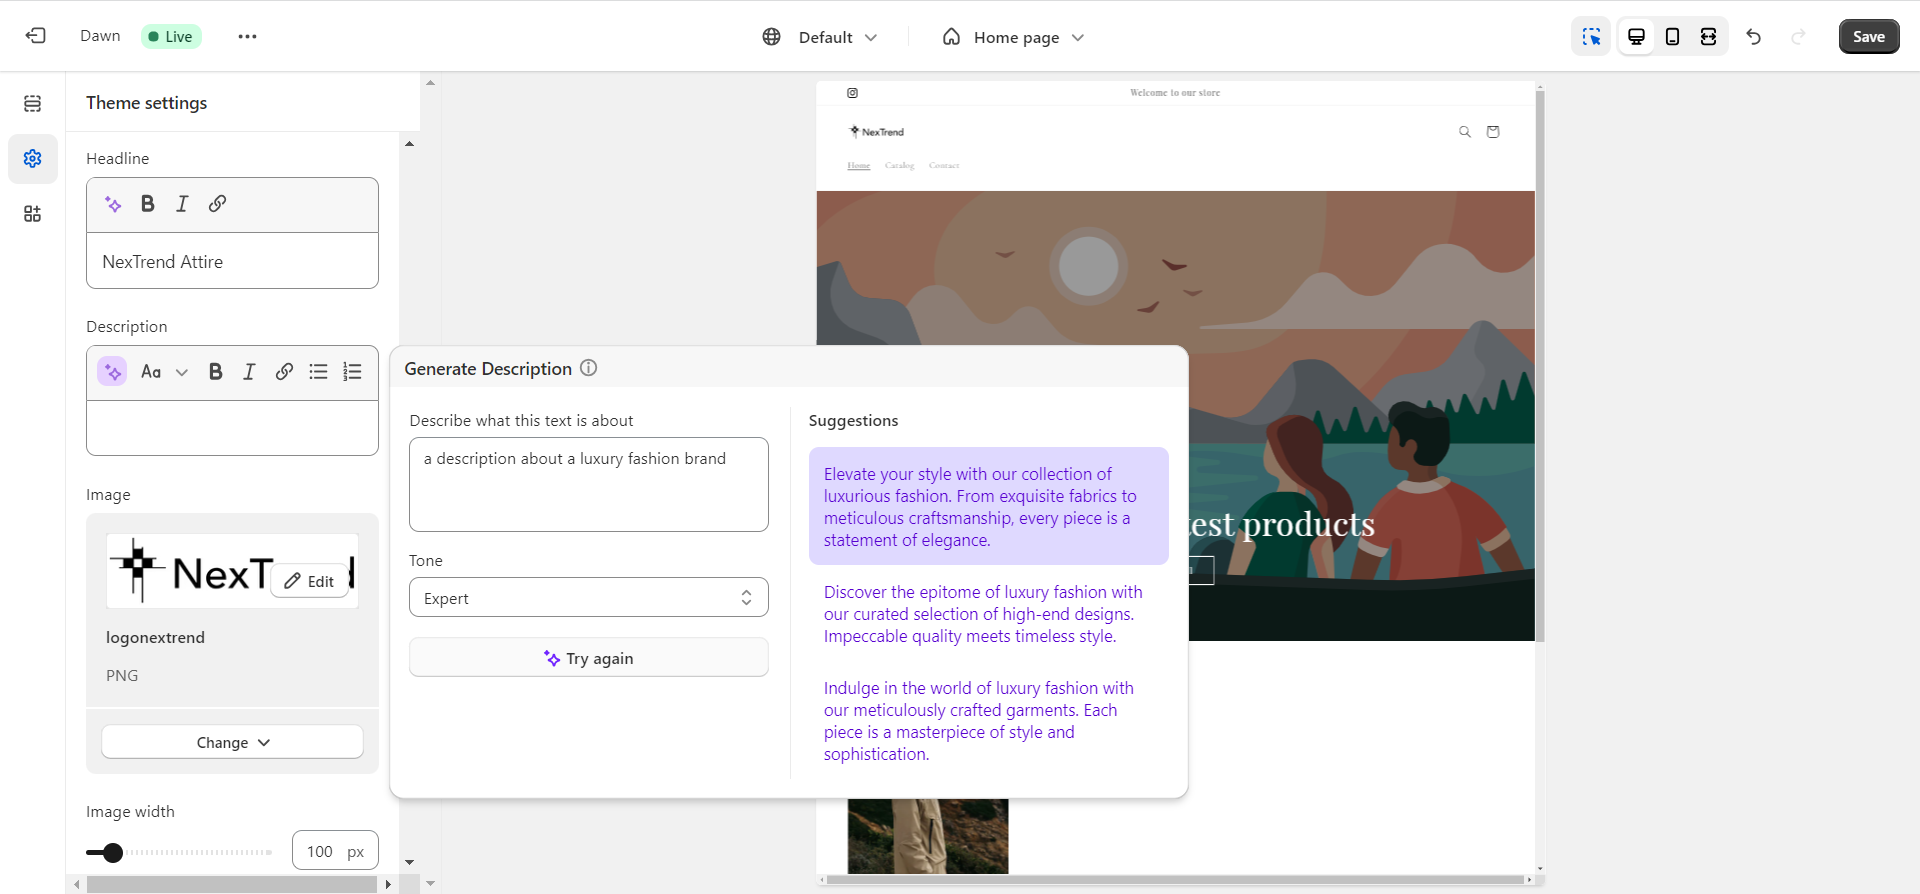The height and width of the screenshot is (894, 1920).
Task: Add numbered list in Description
Action: coord(352,372)
